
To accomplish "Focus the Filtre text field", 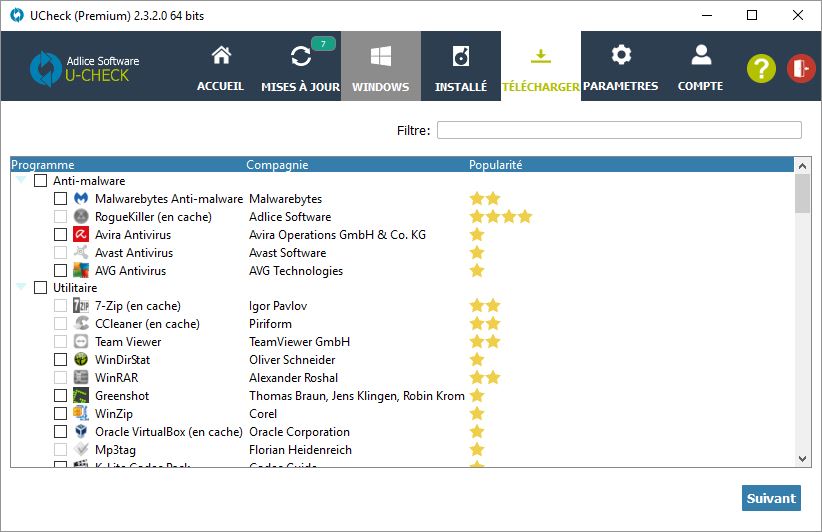I will [619, 130].
